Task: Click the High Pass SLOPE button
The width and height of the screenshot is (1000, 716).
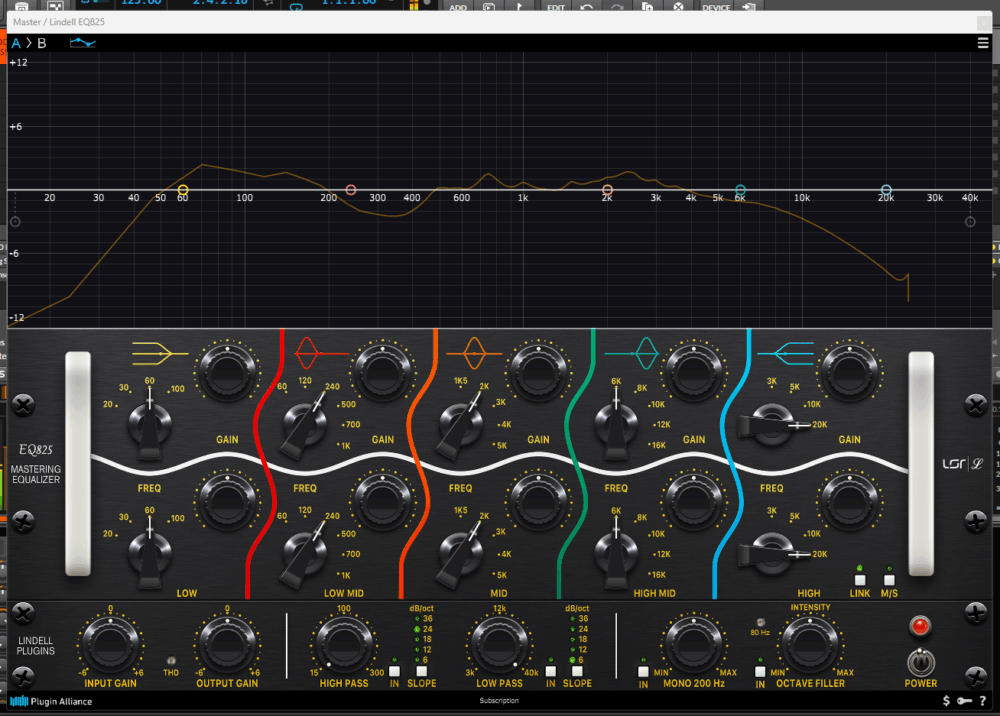Action: click(x=422, y=671)
